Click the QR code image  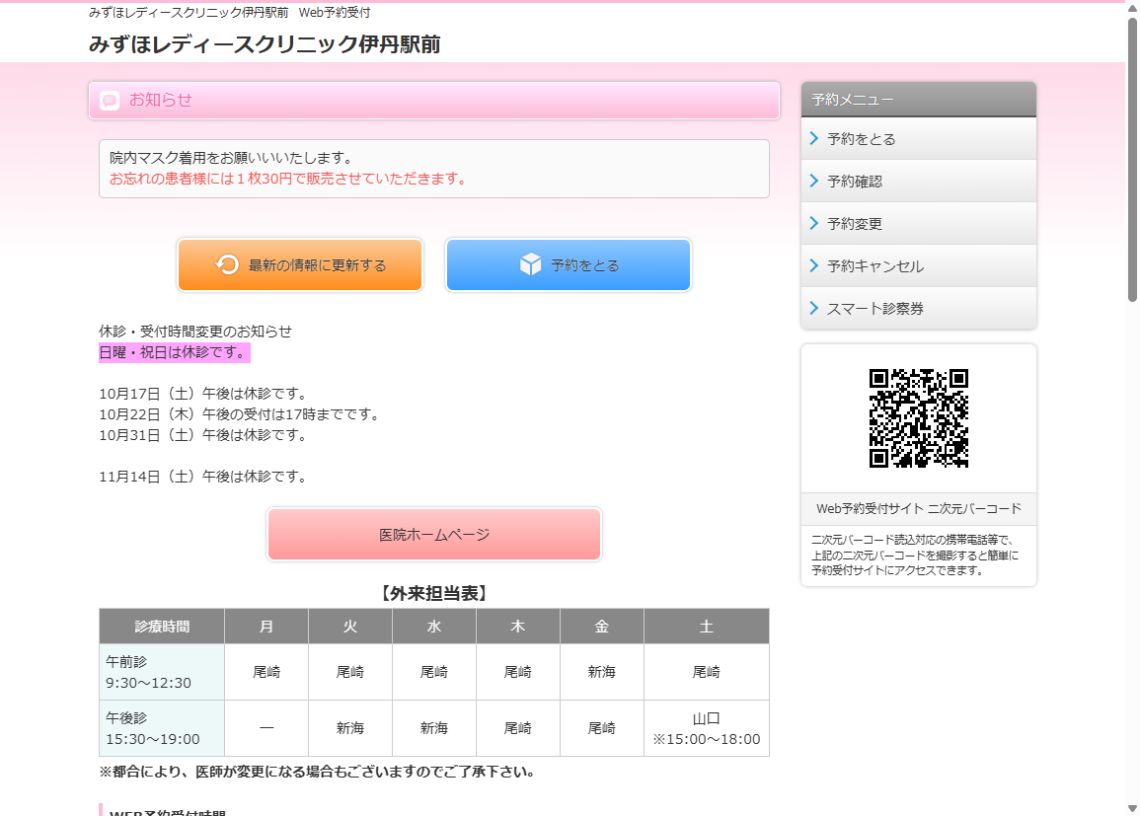[918, 418]
